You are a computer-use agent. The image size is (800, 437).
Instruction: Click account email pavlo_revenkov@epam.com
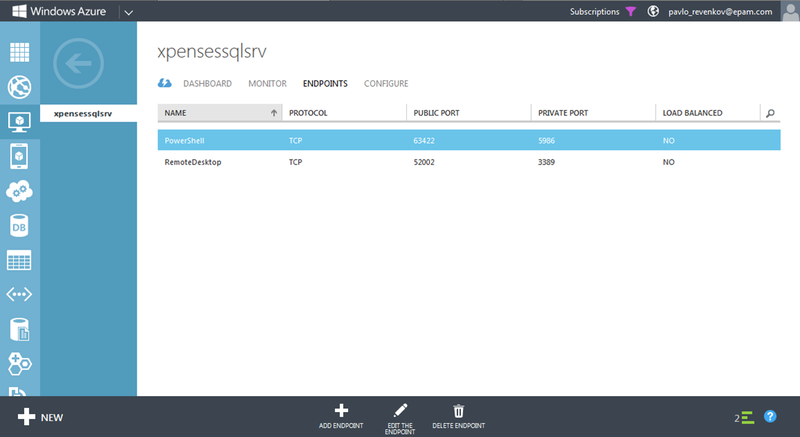(x=720, y=12)
